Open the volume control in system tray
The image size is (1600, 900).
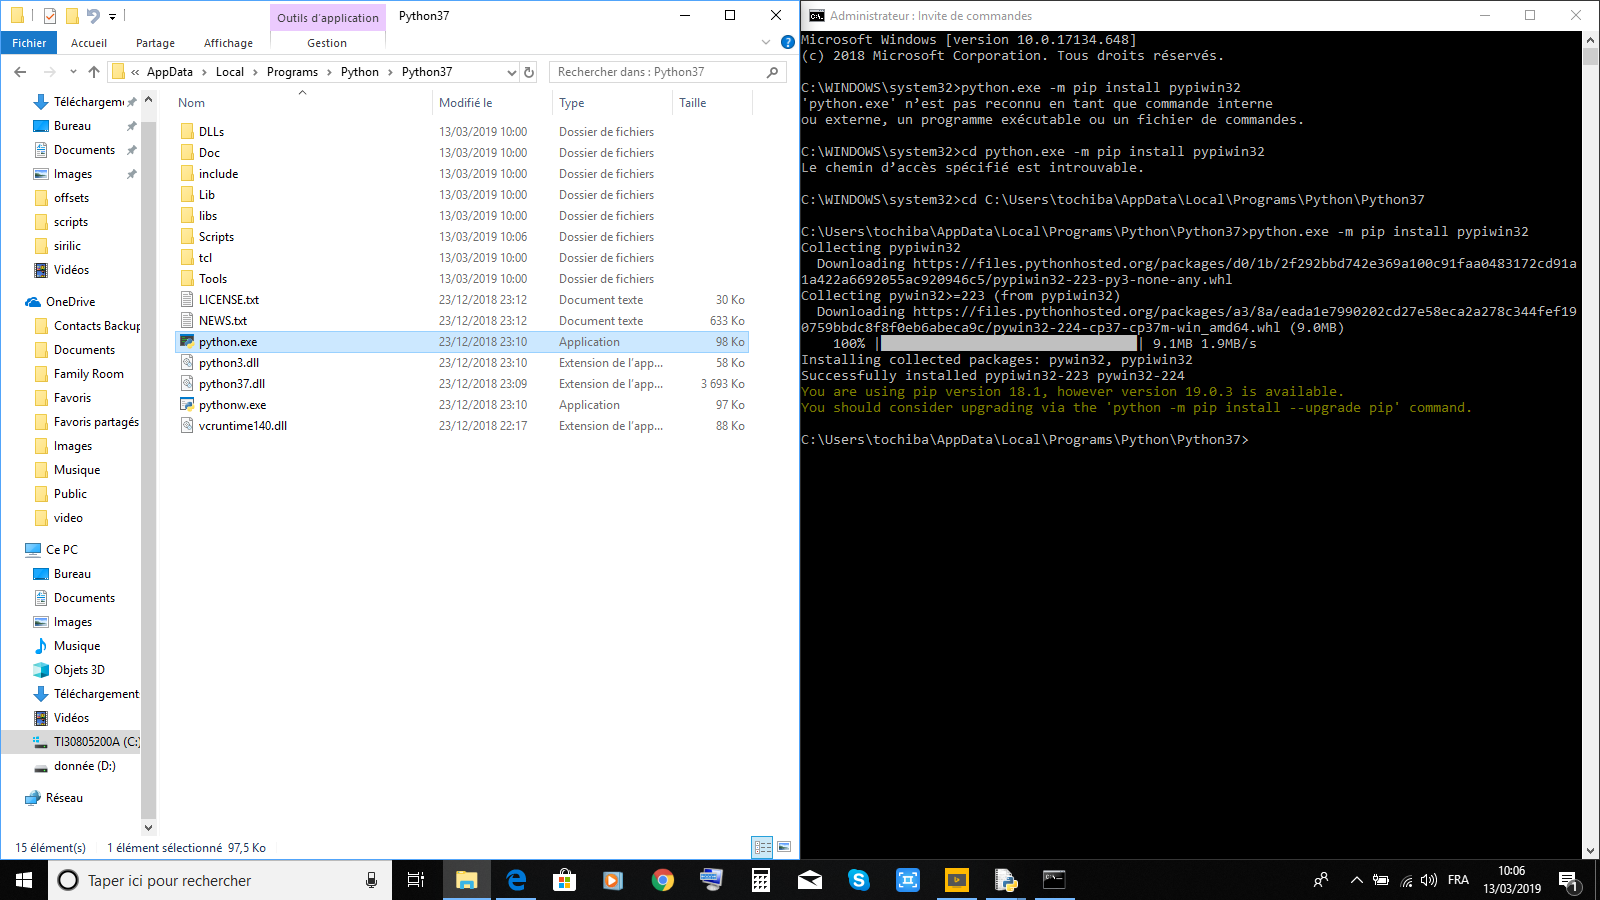click(1429, 880)
